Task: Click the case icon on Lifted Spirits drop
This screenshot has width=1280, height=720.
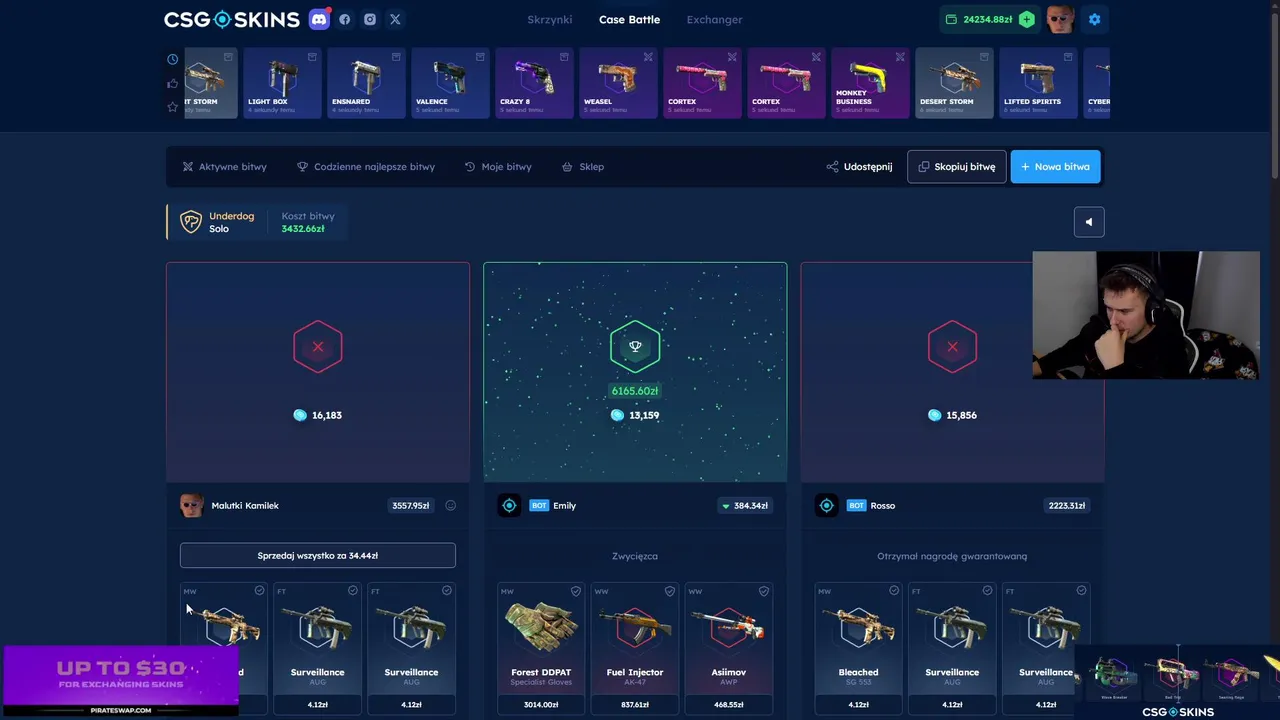Action: point(1068,57)
